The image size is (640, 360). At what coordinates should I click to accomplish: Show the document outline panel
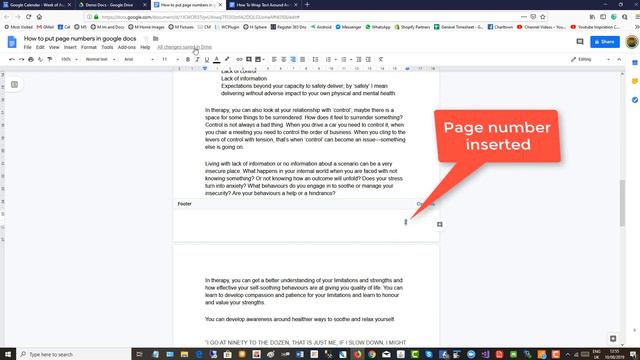14,84
